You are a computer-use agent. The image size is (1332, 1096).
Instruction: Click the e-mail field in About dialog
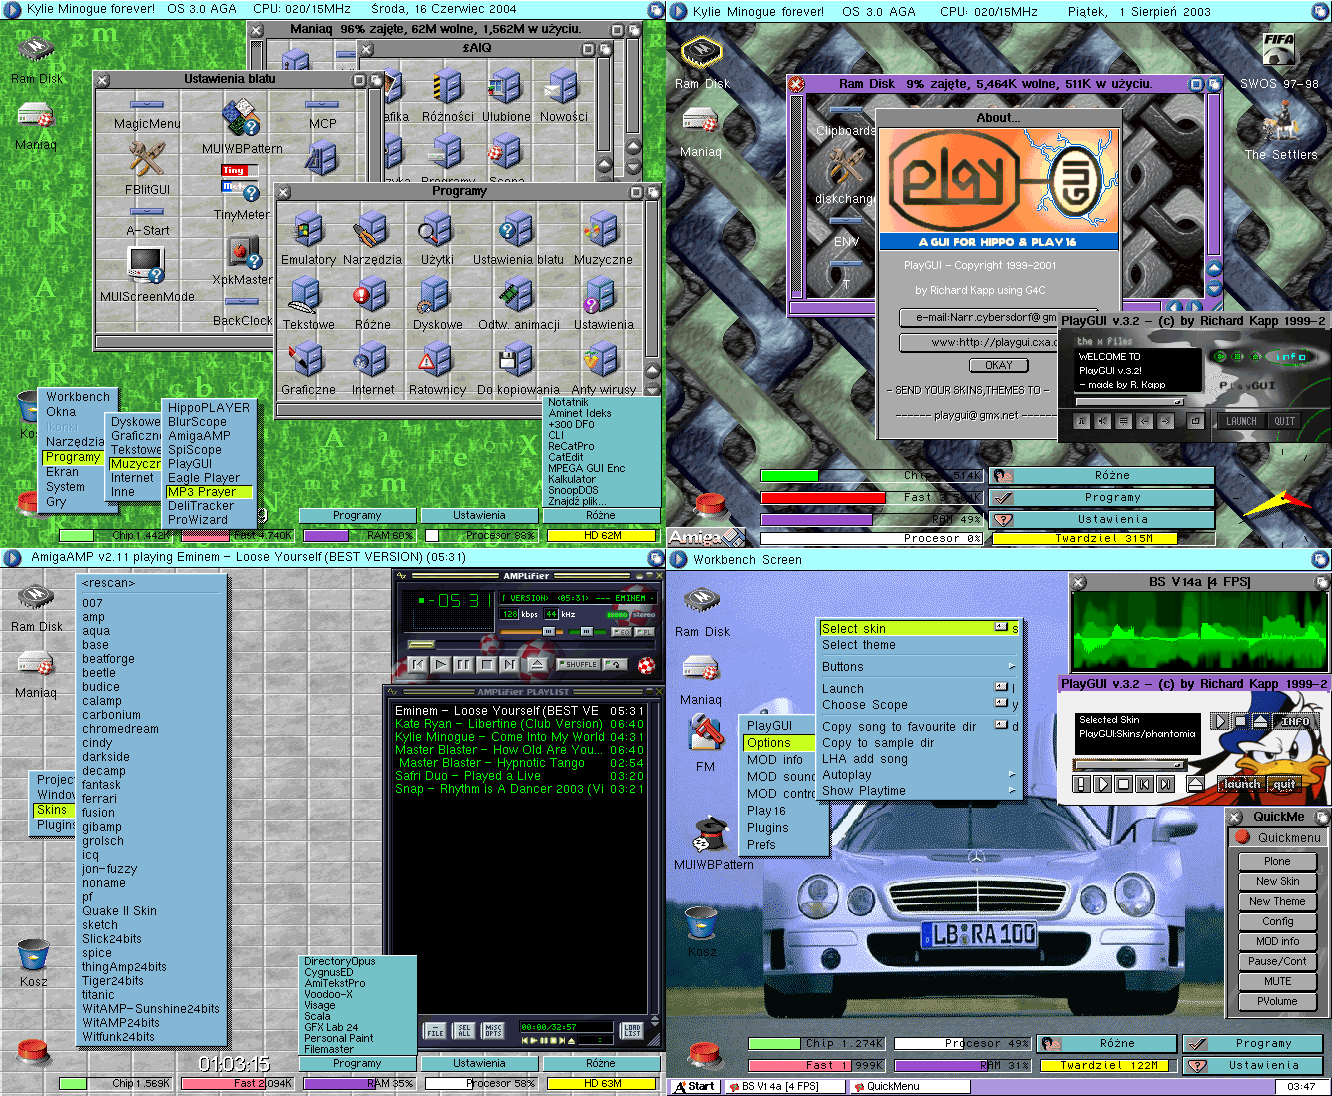[x=978, y=317]
